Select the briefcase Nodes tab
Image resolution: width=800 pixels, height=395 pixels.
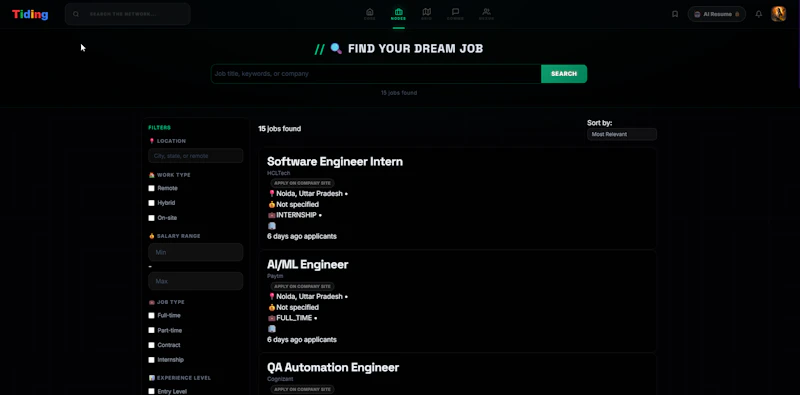point(398,14)
